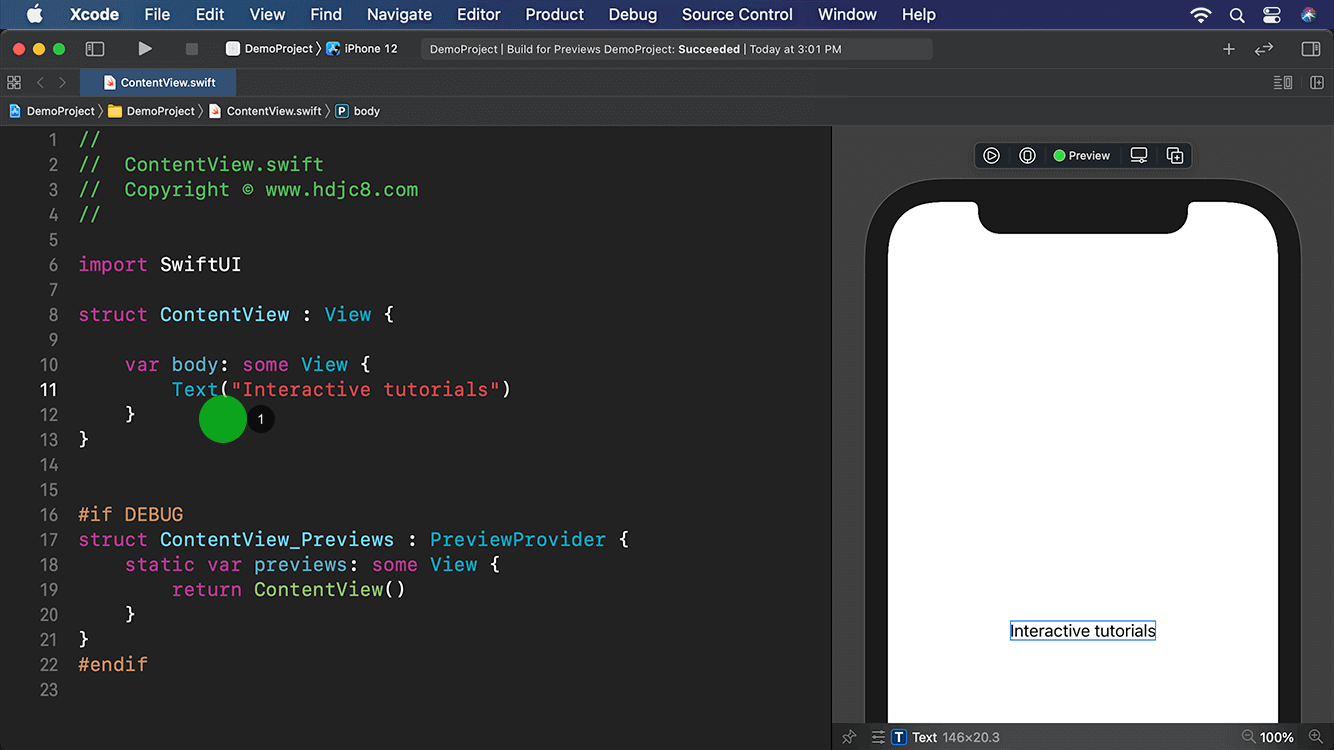1334x750 pixels.
Task: Open Spotlight search in menu bar
Action: tap(1237, 15)
